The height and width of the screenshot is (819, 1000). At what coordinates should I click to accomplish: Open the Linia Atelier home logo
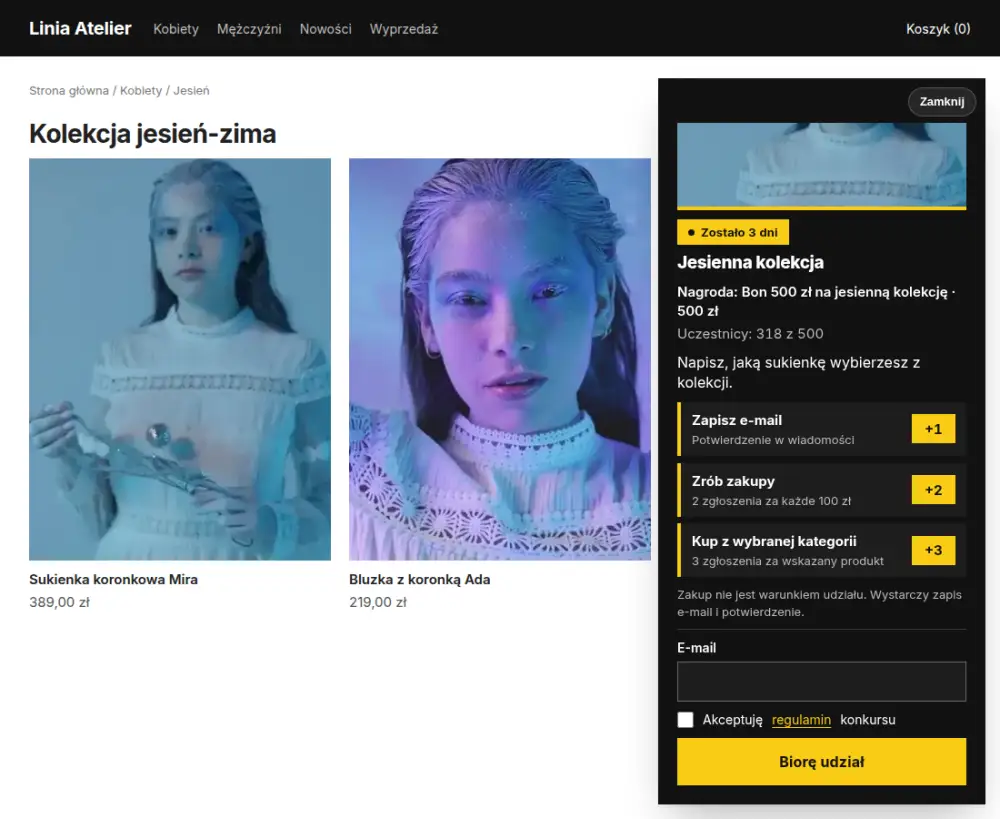tap(80, 29)
